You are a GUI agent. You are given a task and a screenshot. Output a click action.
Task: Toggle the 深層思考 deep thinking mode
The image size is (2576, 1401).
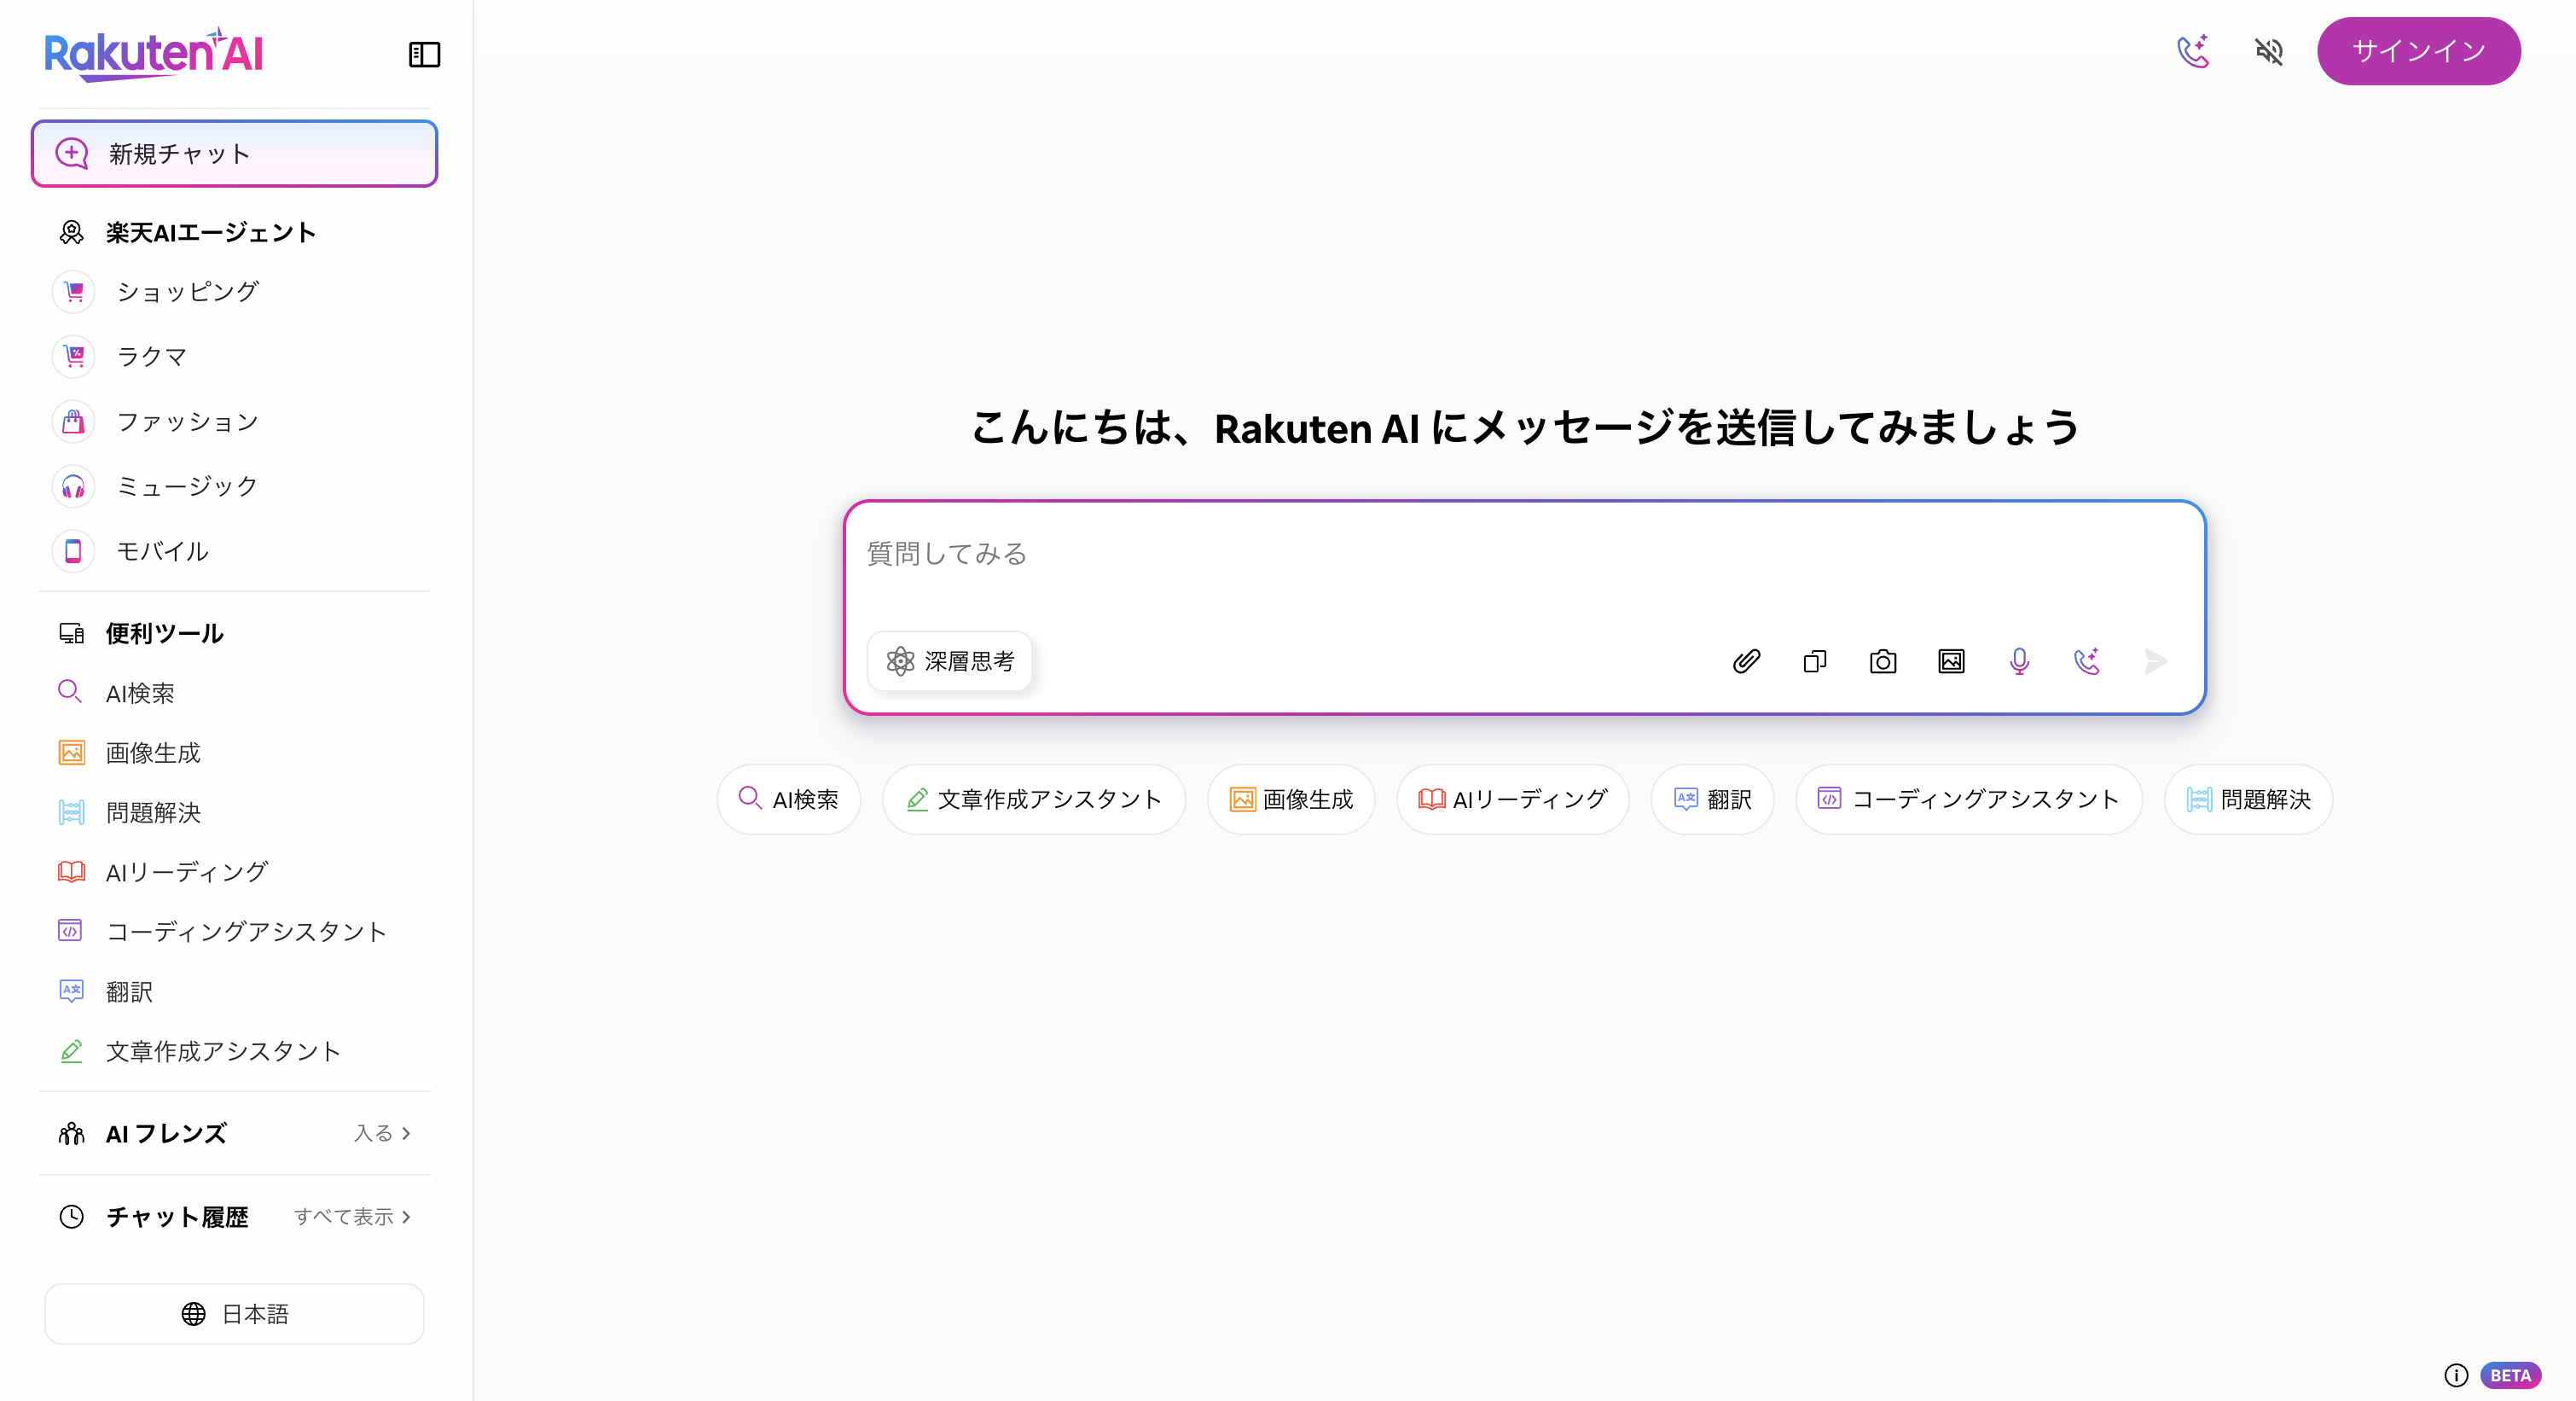pos(950,661)
